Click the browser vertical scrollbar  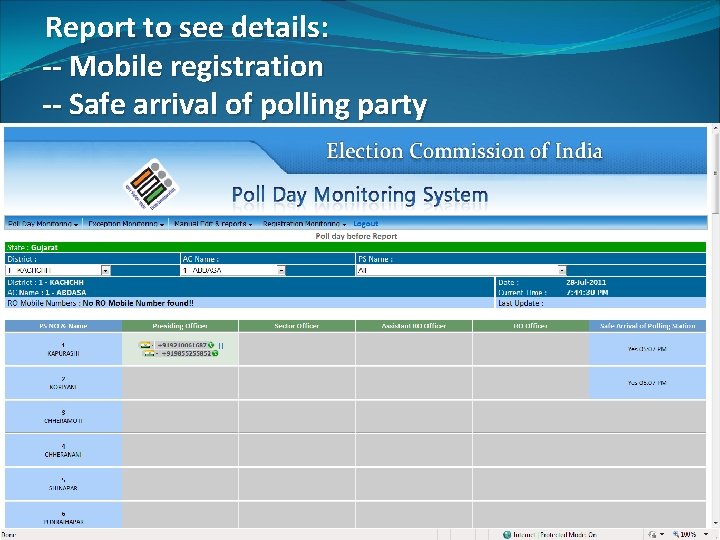[x=715, y=326]
